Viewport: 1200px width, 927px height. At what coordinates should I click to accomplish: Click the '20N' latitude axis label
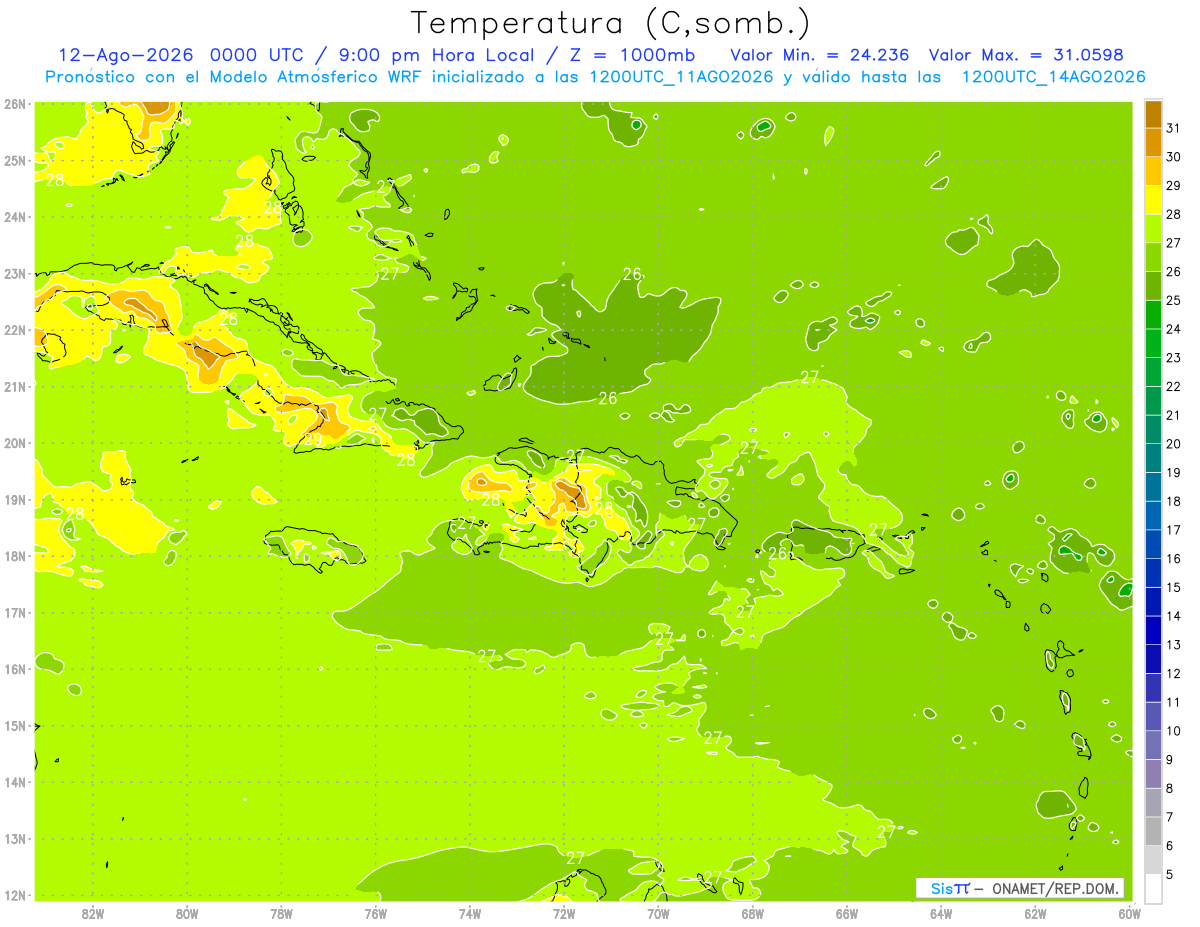tap(15, 443)
